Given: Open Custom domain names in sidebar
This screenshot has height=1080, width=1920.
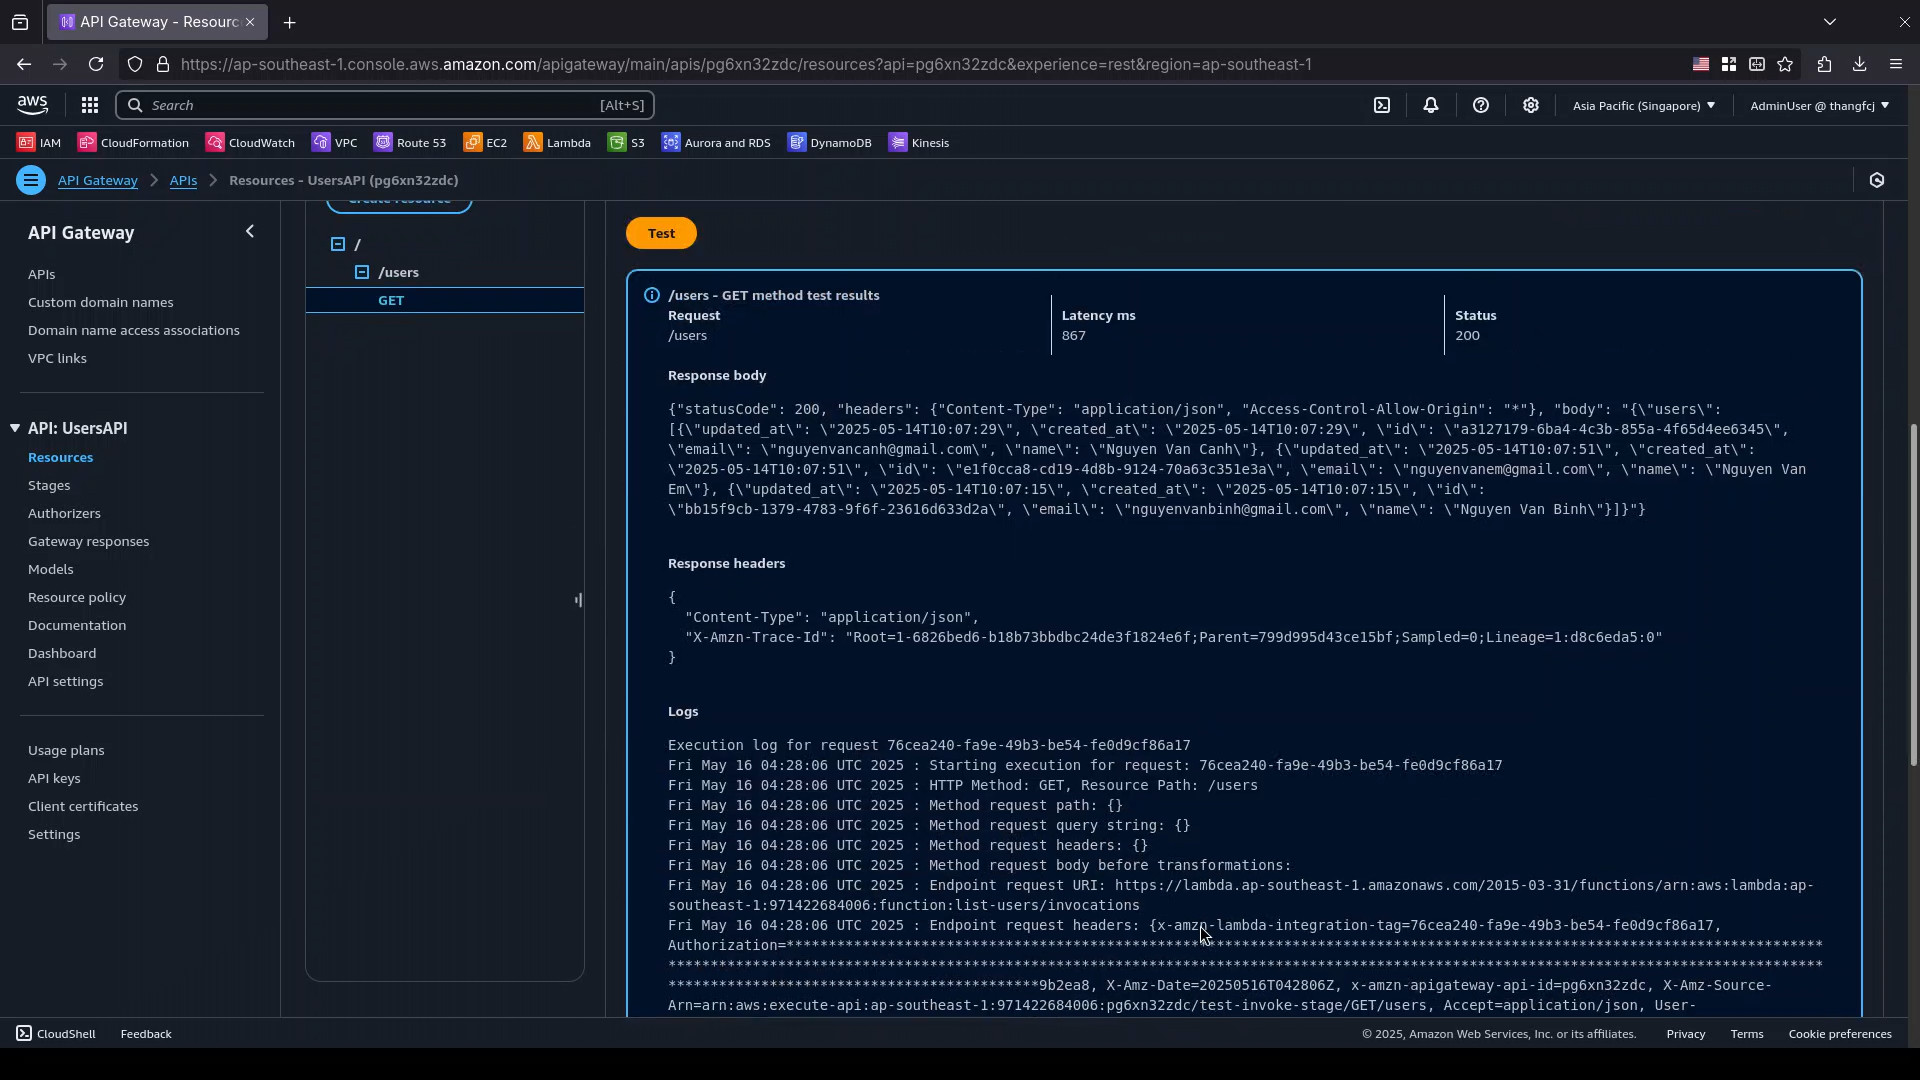Looking at the screenshot, I should click(x=101, y=302).
